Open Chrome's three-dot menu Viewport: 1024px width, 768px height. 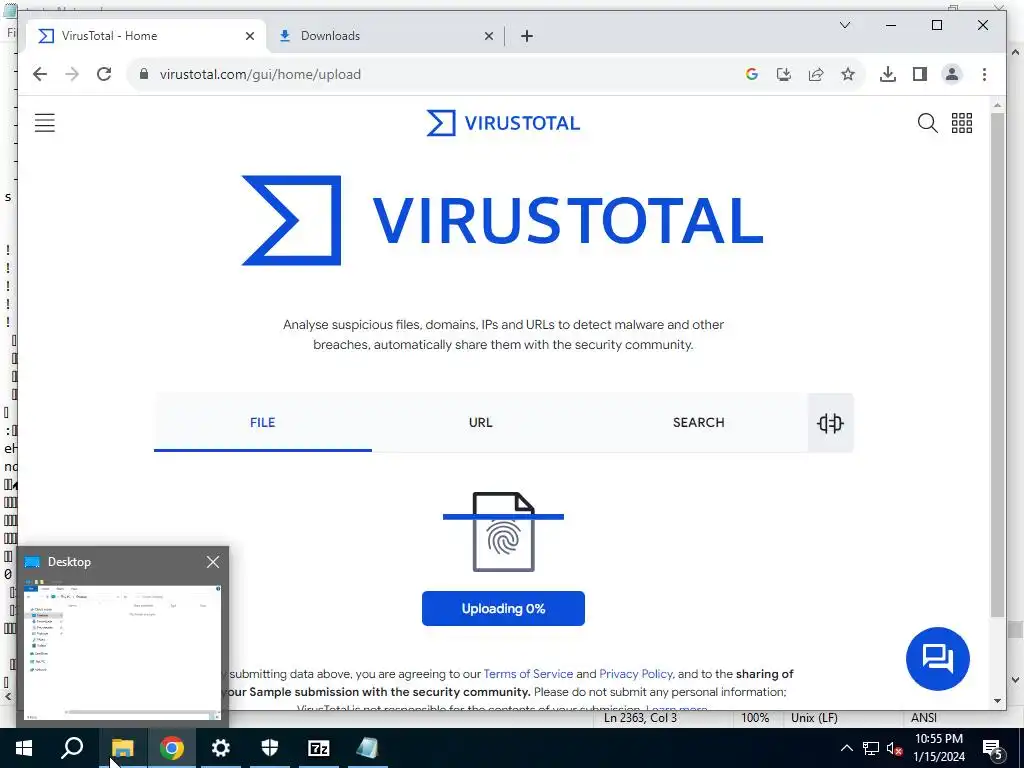(x=984, y=74)
